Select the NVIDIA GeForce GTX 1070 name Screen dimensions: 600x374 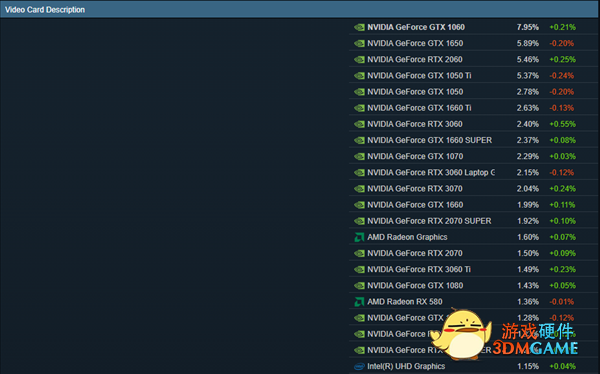click(415, 156)
